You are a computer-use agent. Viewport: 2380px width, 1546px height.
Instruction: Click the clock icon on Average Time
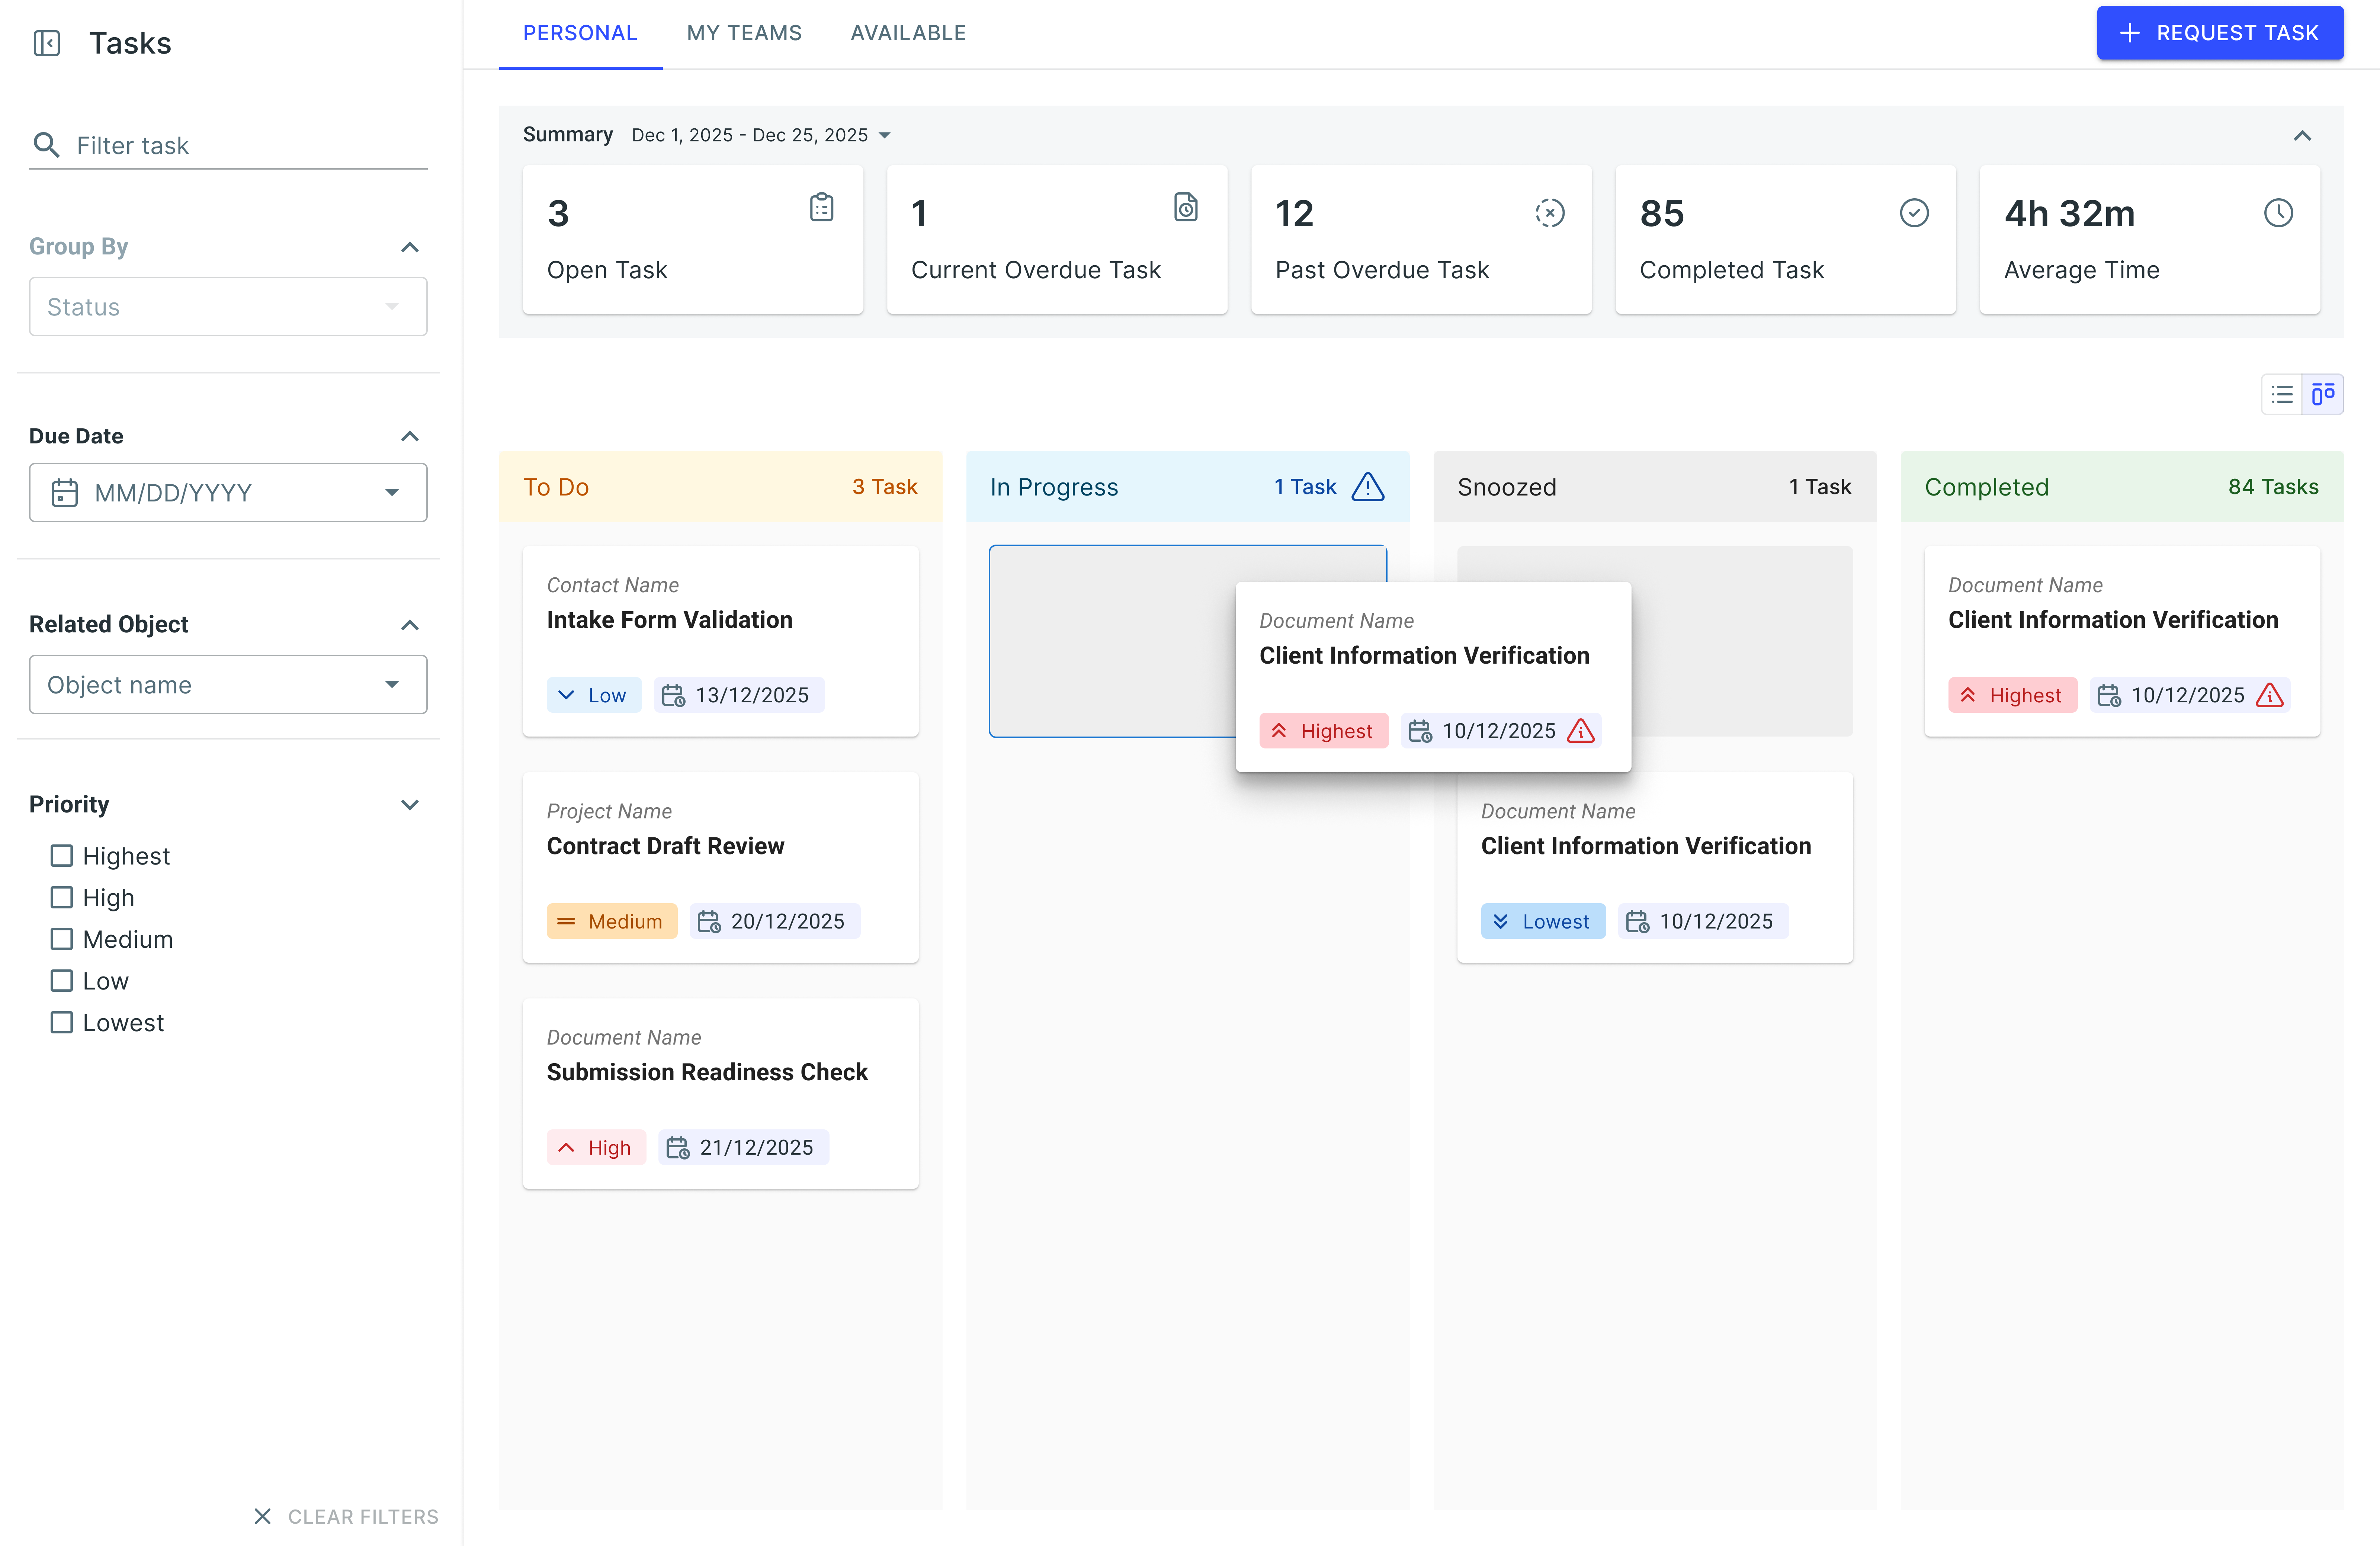2278,213
